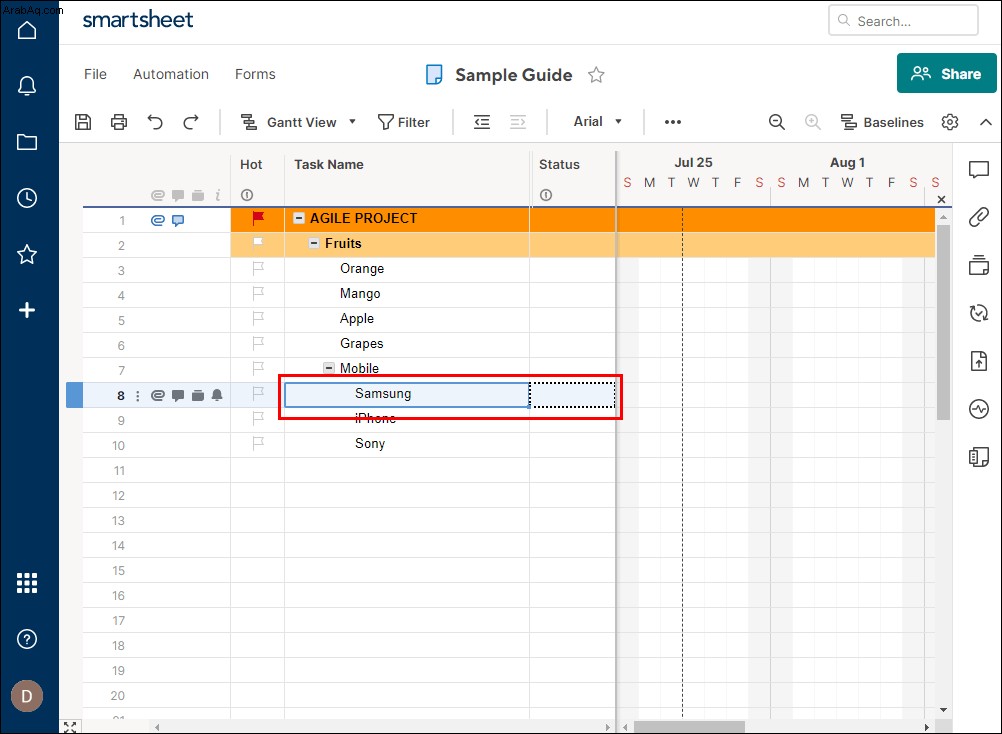
Task: Open Activity Log icon in right rail
Action: pos(978,409)
